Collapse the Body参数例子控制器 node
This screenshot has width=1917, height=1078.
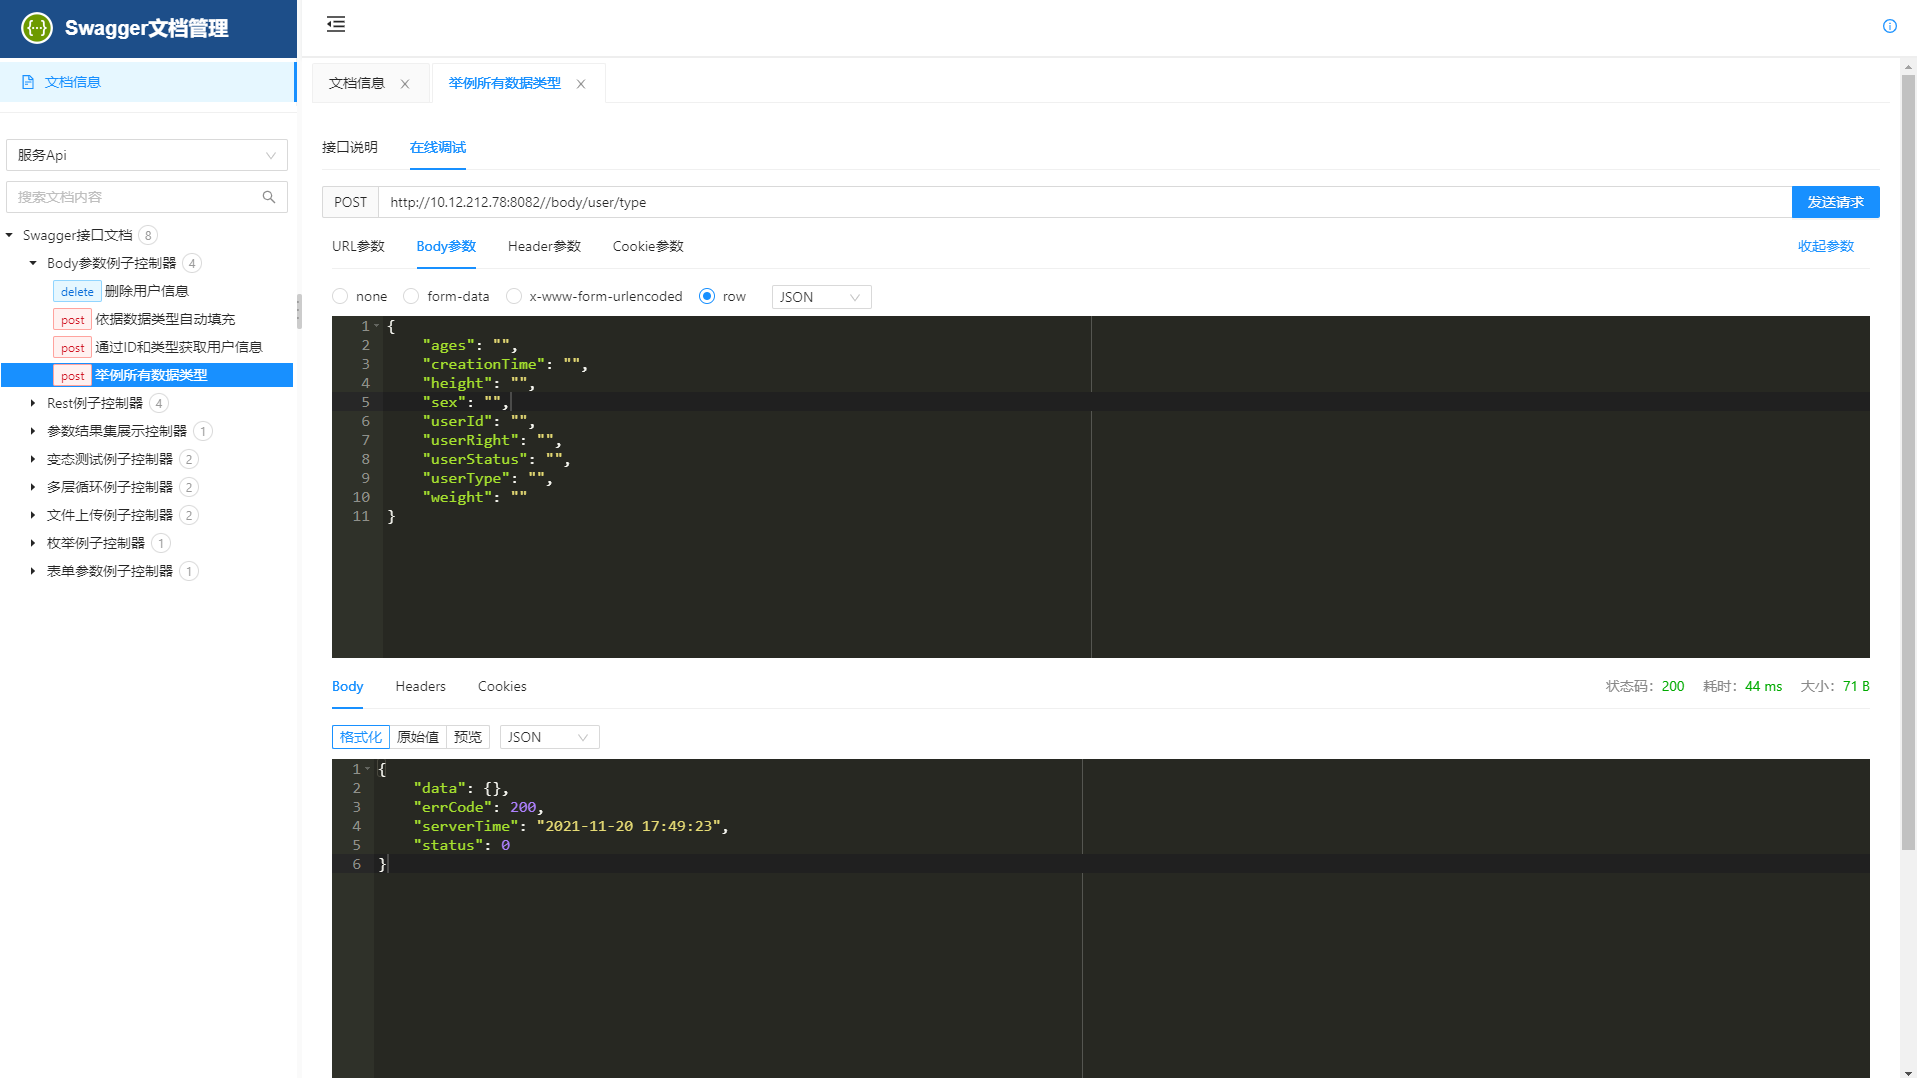(x=33, y=263)
